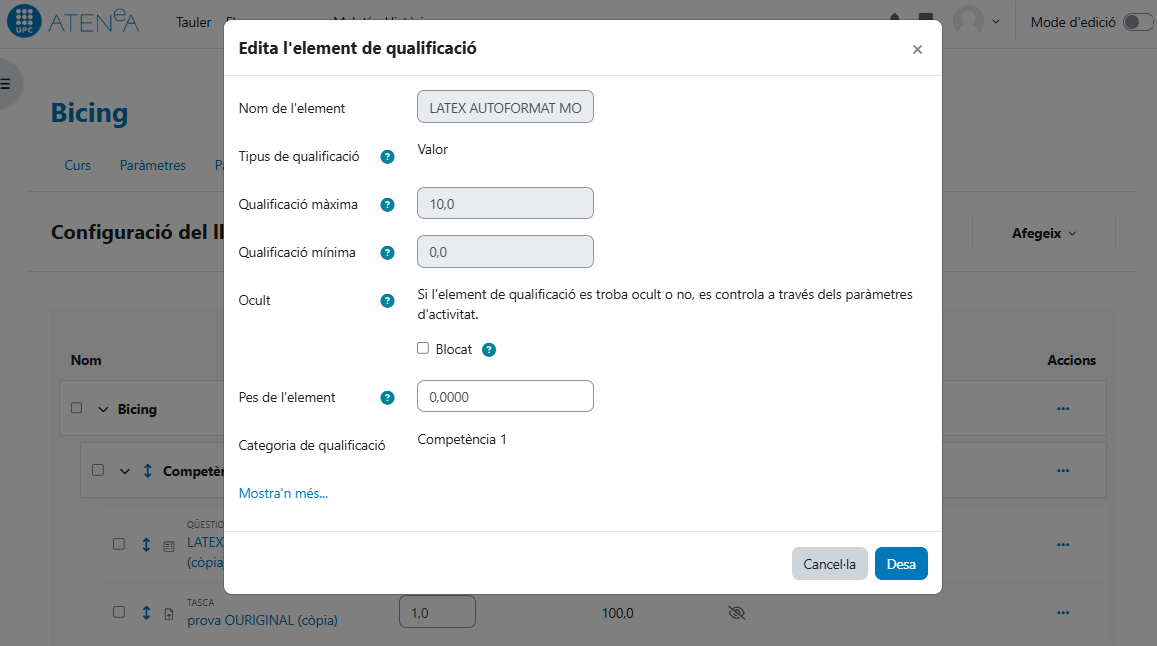
Task: Enable the Blocat checkbox
Action: 423,349
